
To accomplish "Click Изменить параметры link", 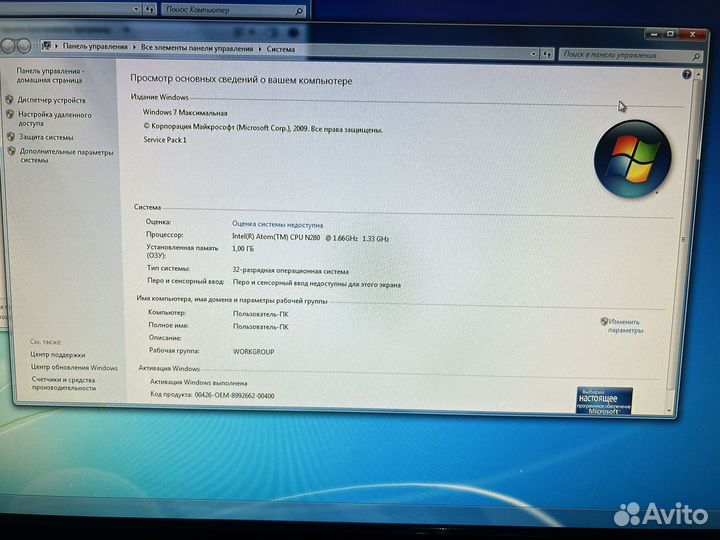I will point(626,325).
